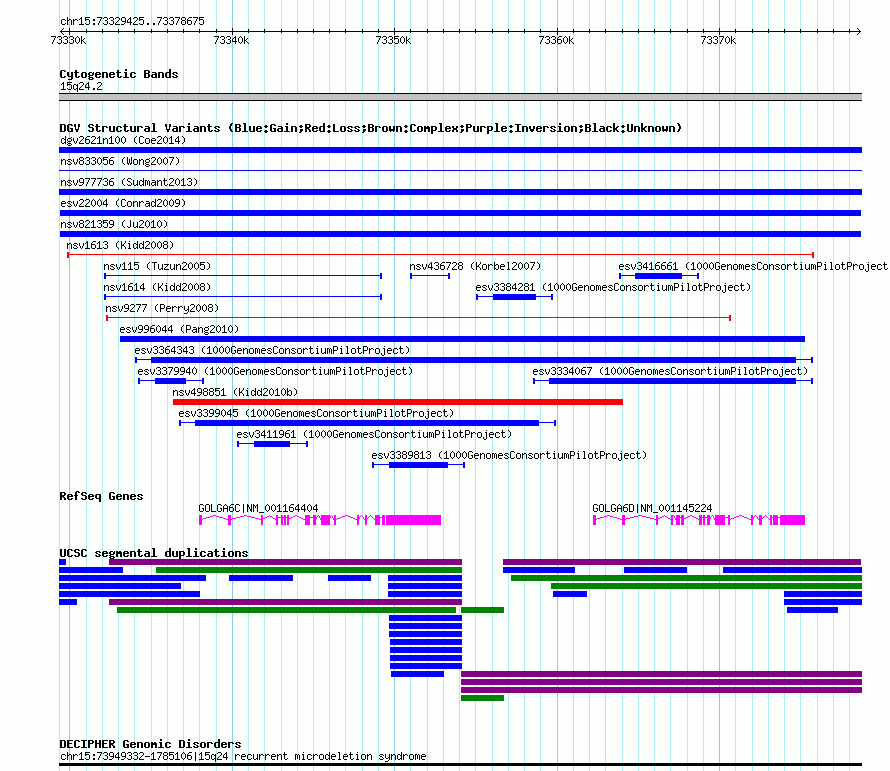
Task: Click the 73360k ruler tick label
Action: 556,40
